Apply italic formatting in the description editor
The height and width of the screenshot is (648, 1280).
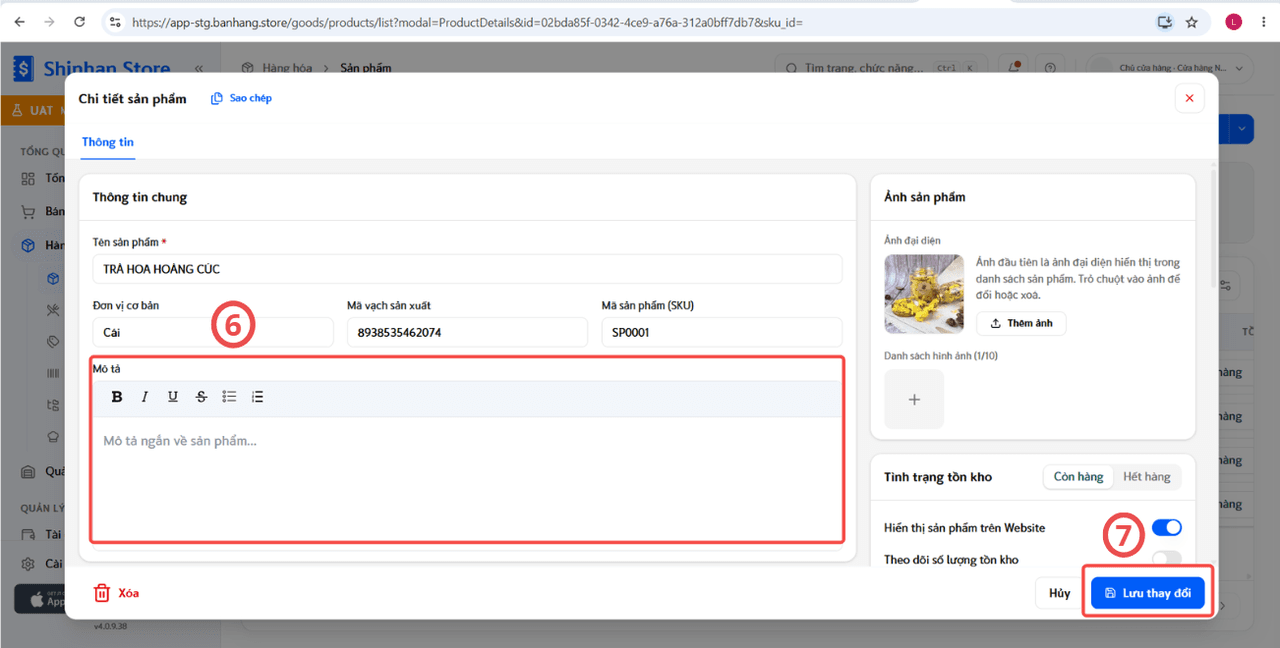click(145, 397)
